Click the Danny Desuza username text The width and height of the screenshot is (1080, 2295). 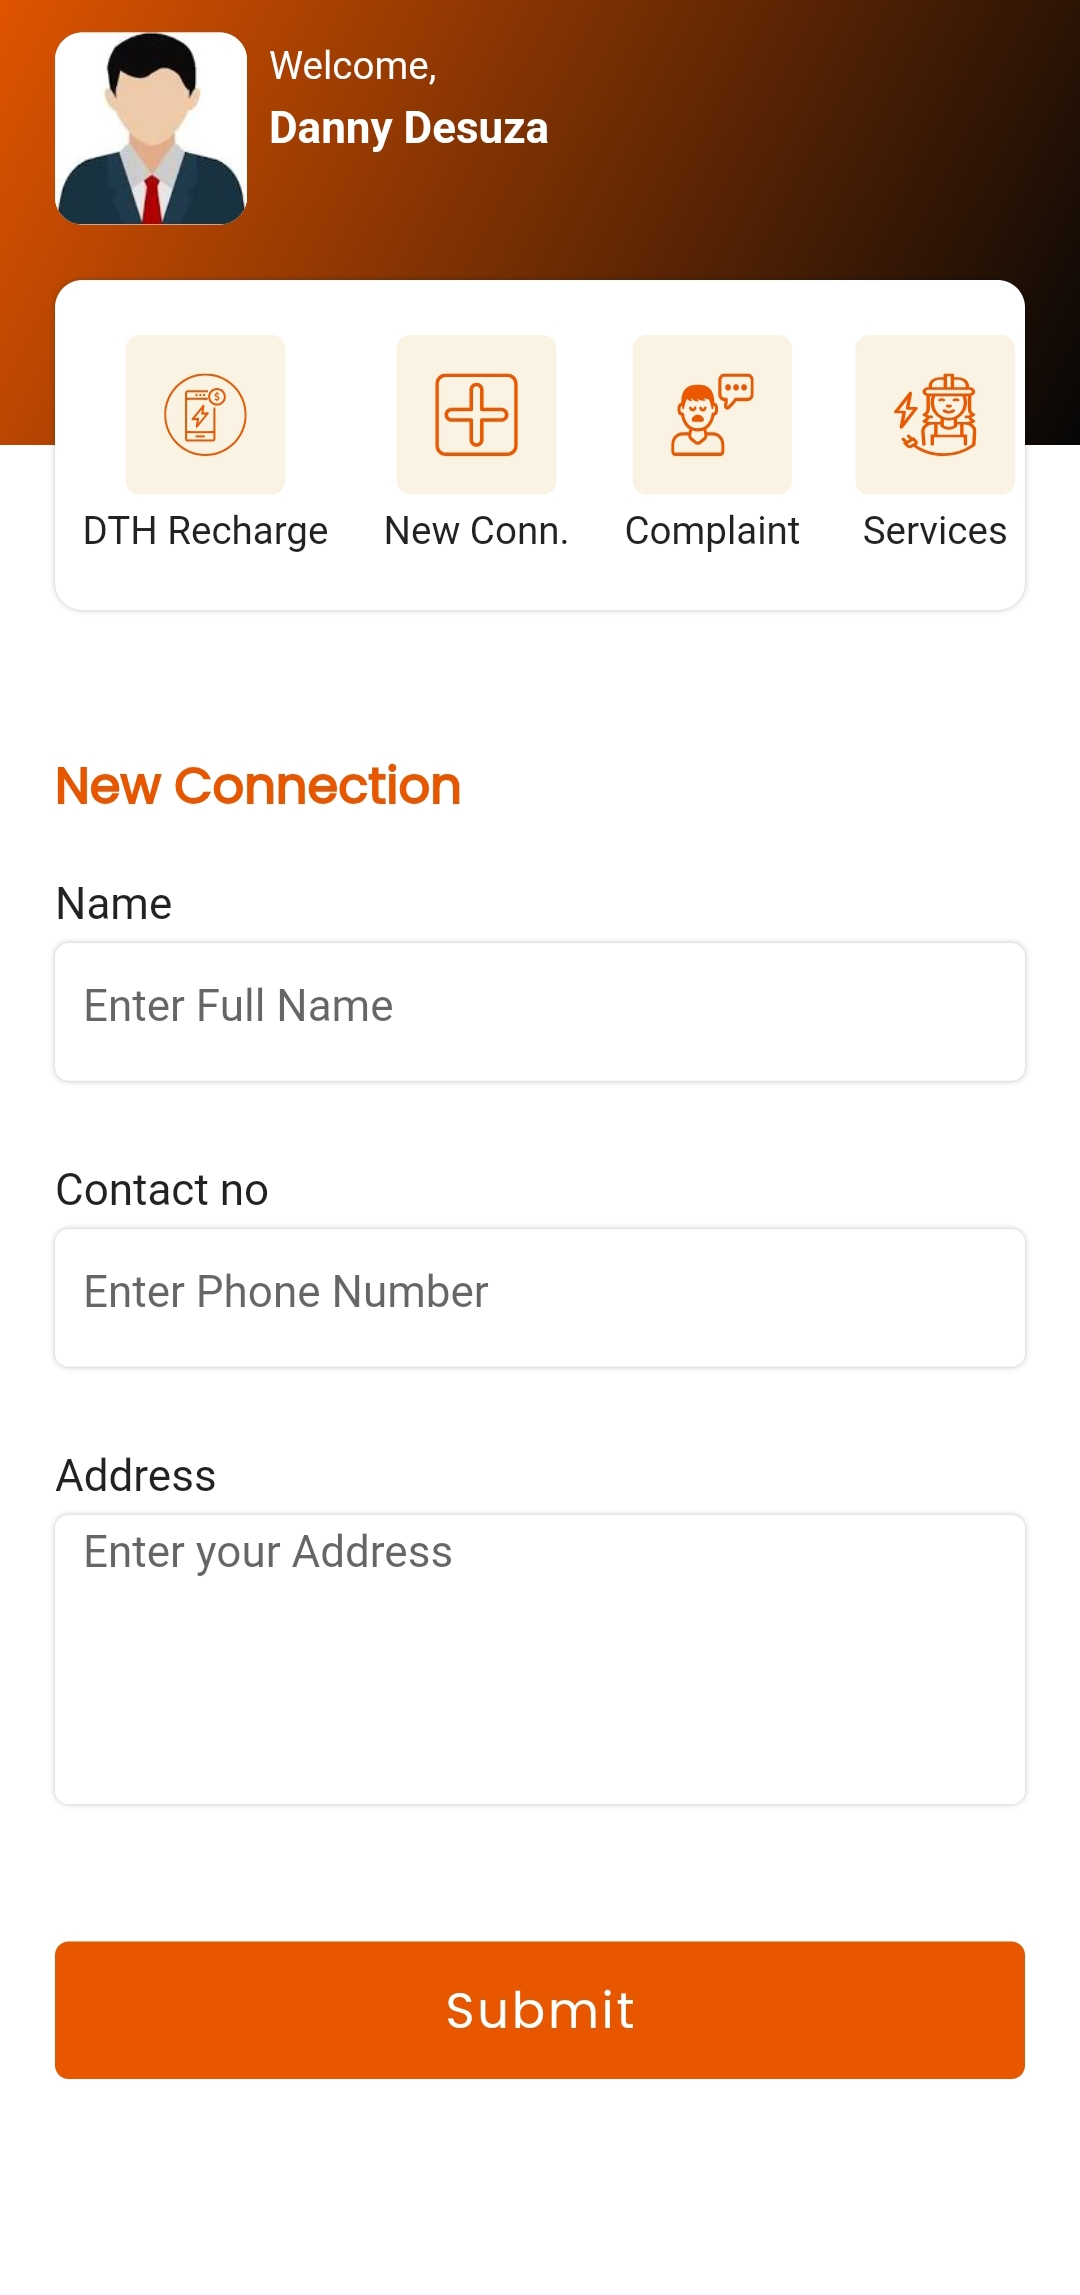tap(409, 128)
